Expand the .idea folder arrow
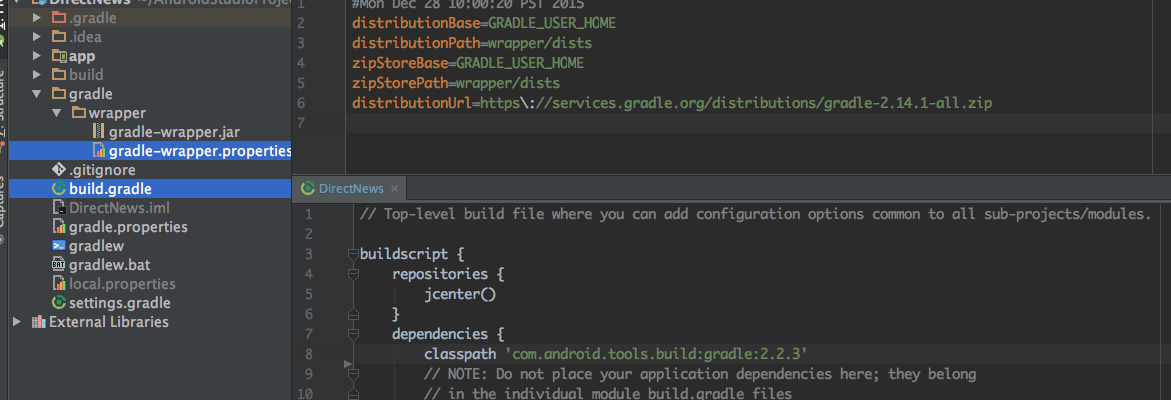 tap(37, 37)
